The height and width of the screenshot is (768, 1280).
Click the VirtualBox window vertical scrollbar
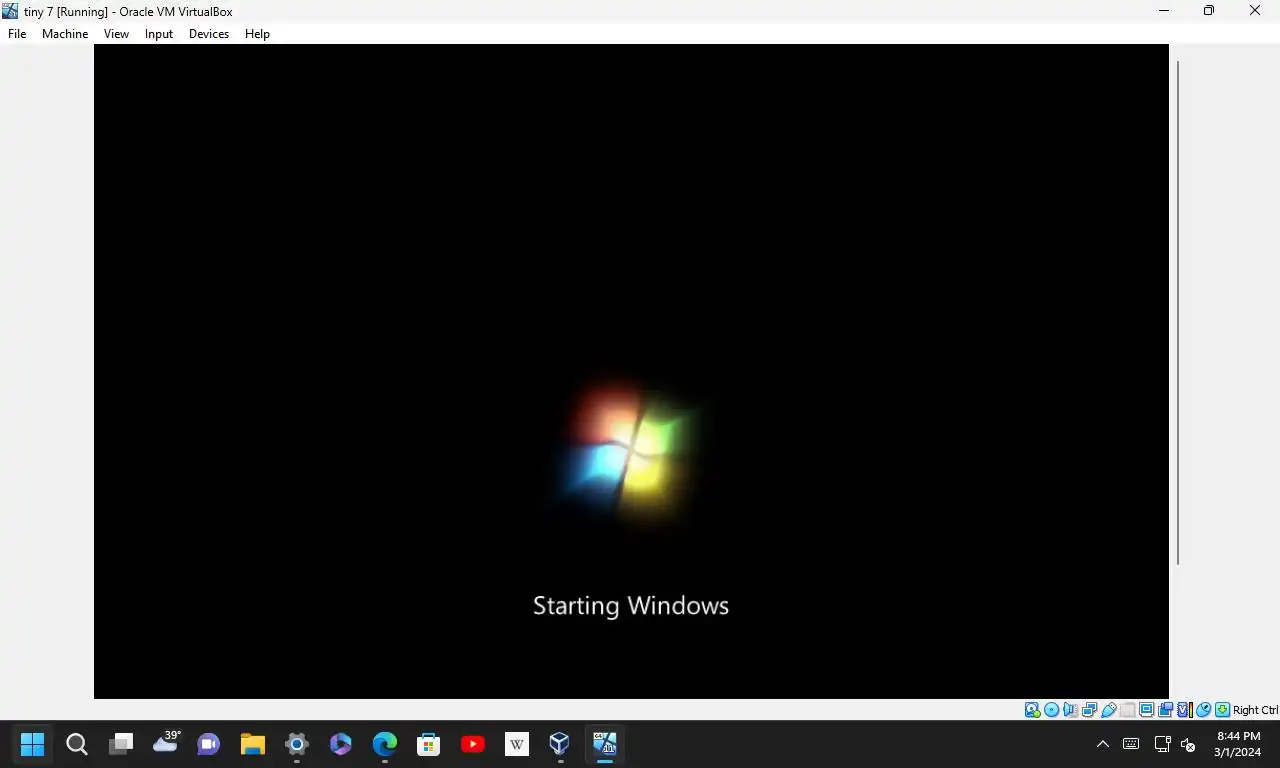1178,312
